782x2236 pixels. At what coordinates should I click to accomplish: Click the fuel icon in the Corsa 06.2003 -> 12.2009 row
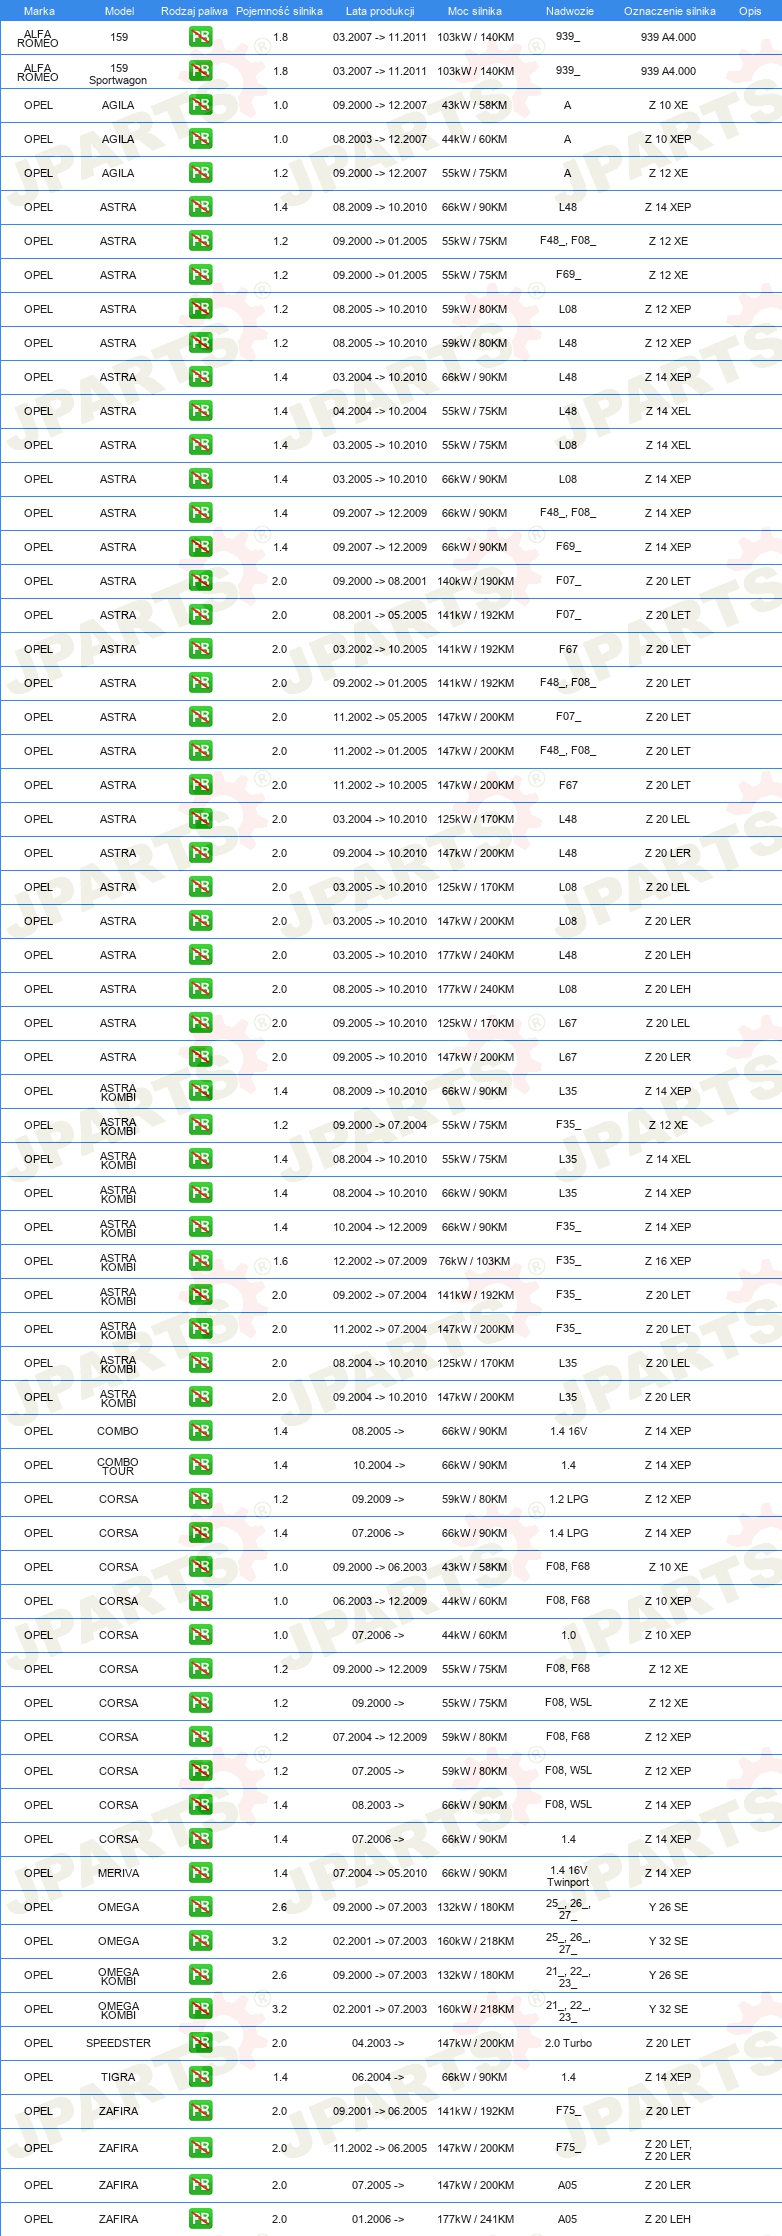[200, 1601]
